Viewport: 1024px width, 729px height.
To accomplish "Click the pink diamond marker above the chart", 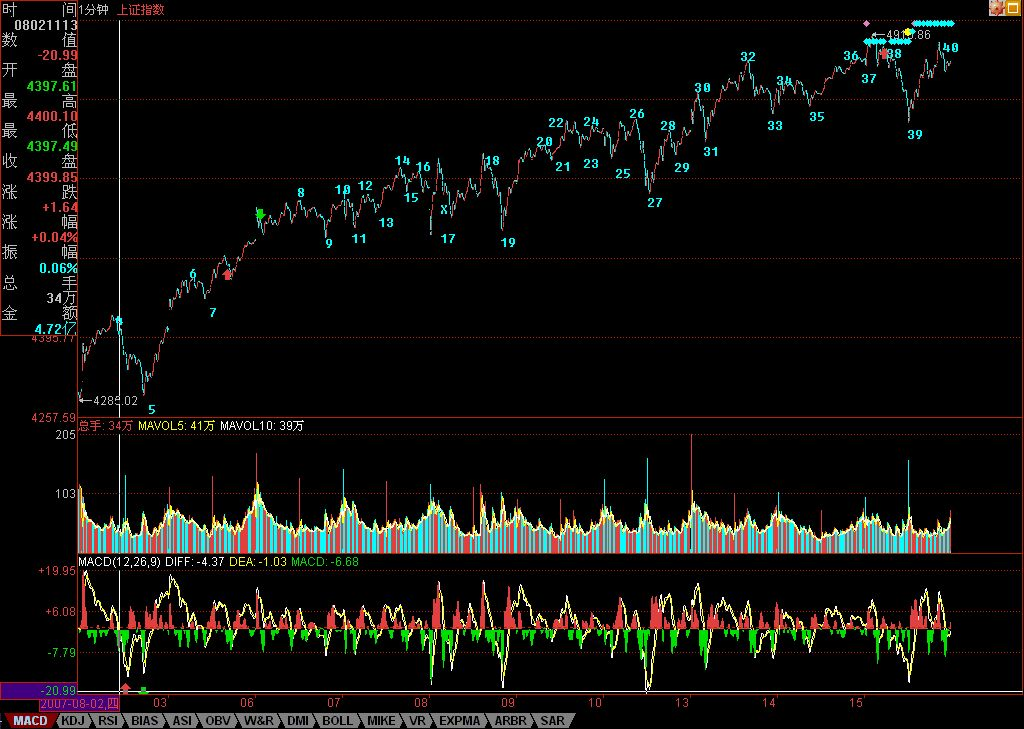I will tap(867, 22).
